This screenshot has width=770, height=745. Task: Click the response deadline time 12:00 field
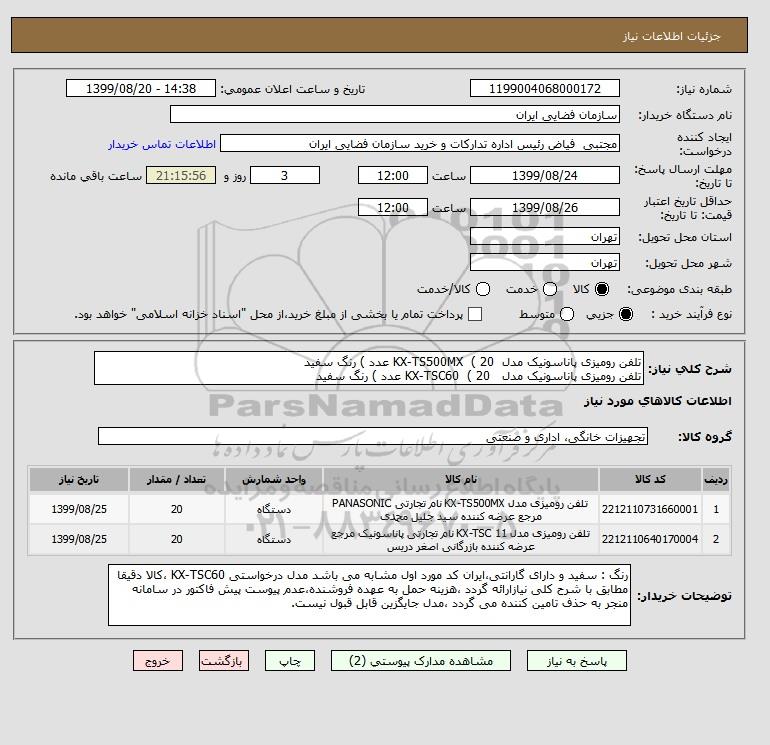coord(393,175)
